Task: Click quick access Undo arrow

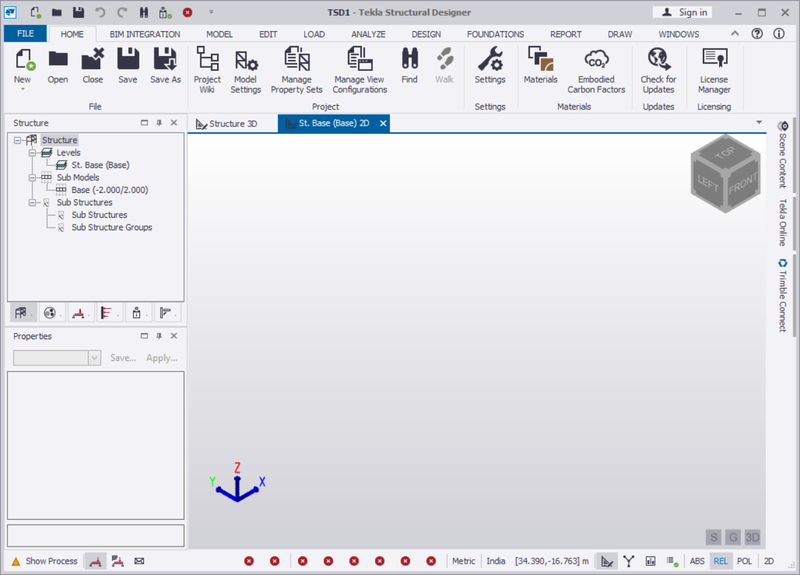Action: [100, 12]
